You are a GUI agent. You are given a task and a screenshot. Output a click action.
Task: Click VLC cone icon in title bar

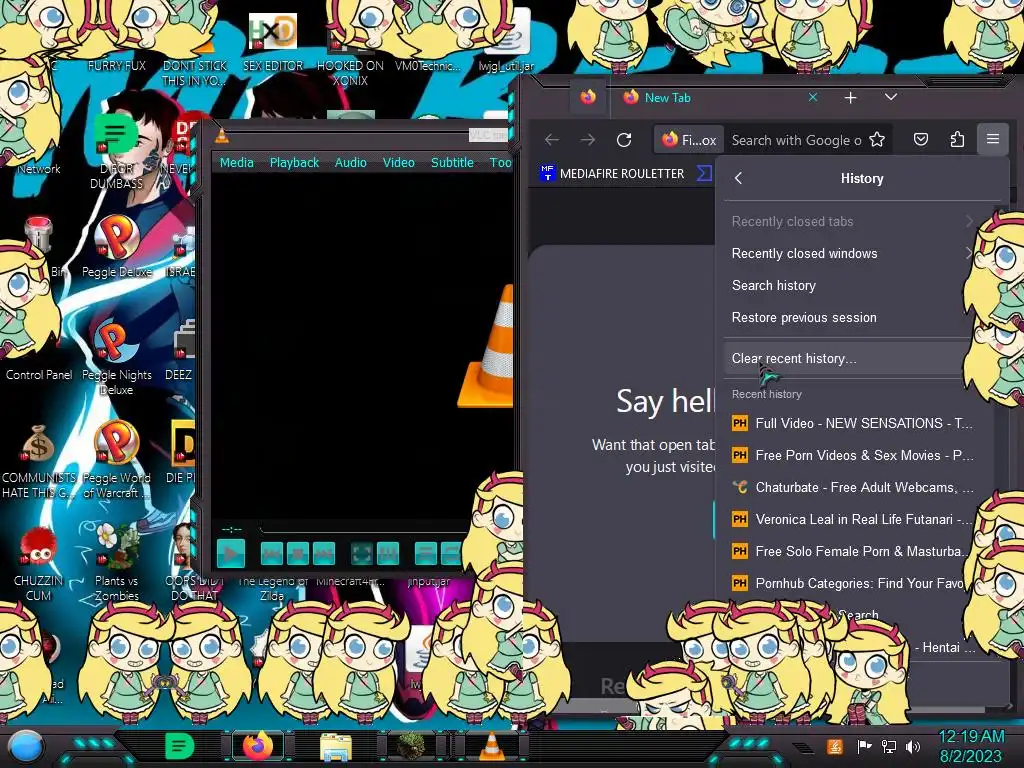tap(222, 135)
